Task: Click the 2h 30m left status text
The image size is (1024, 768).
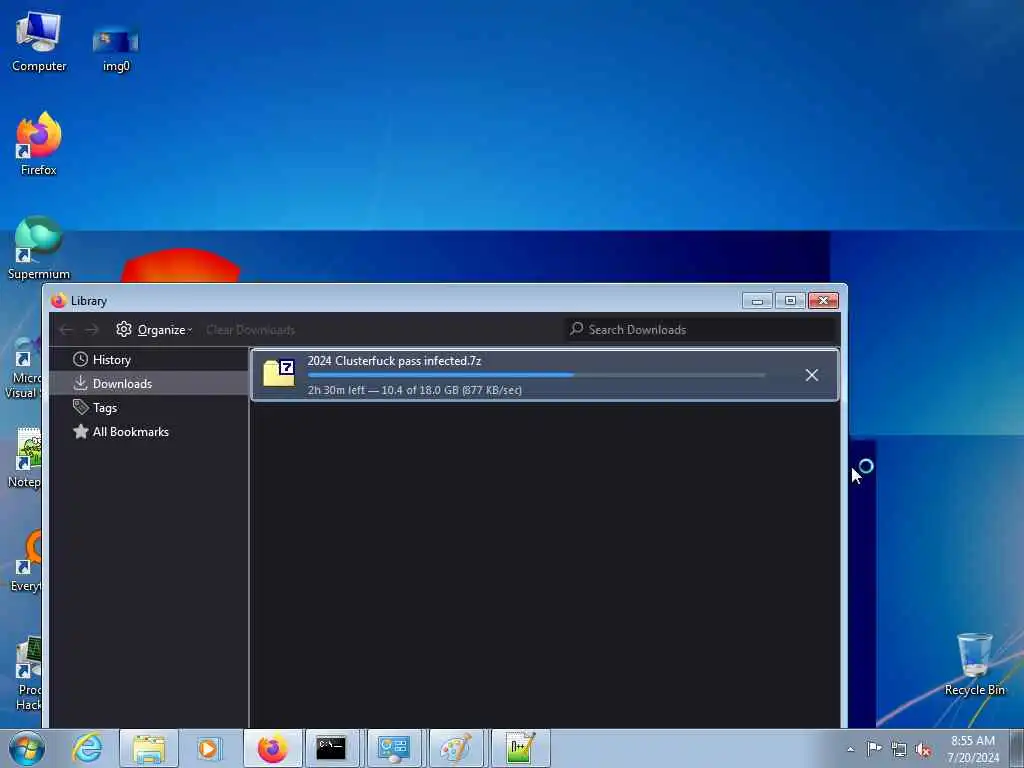Action: tap(415, 391)
